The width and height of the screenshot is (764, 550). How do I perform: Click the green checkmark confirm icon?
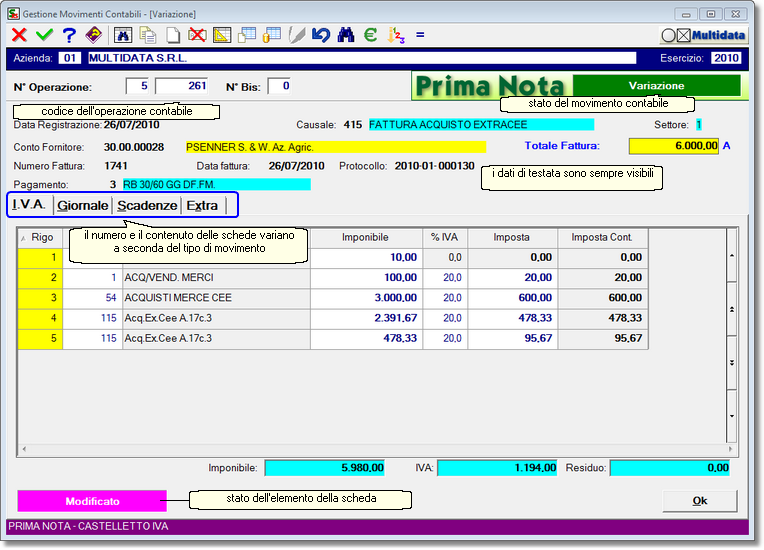coord(44,35)
